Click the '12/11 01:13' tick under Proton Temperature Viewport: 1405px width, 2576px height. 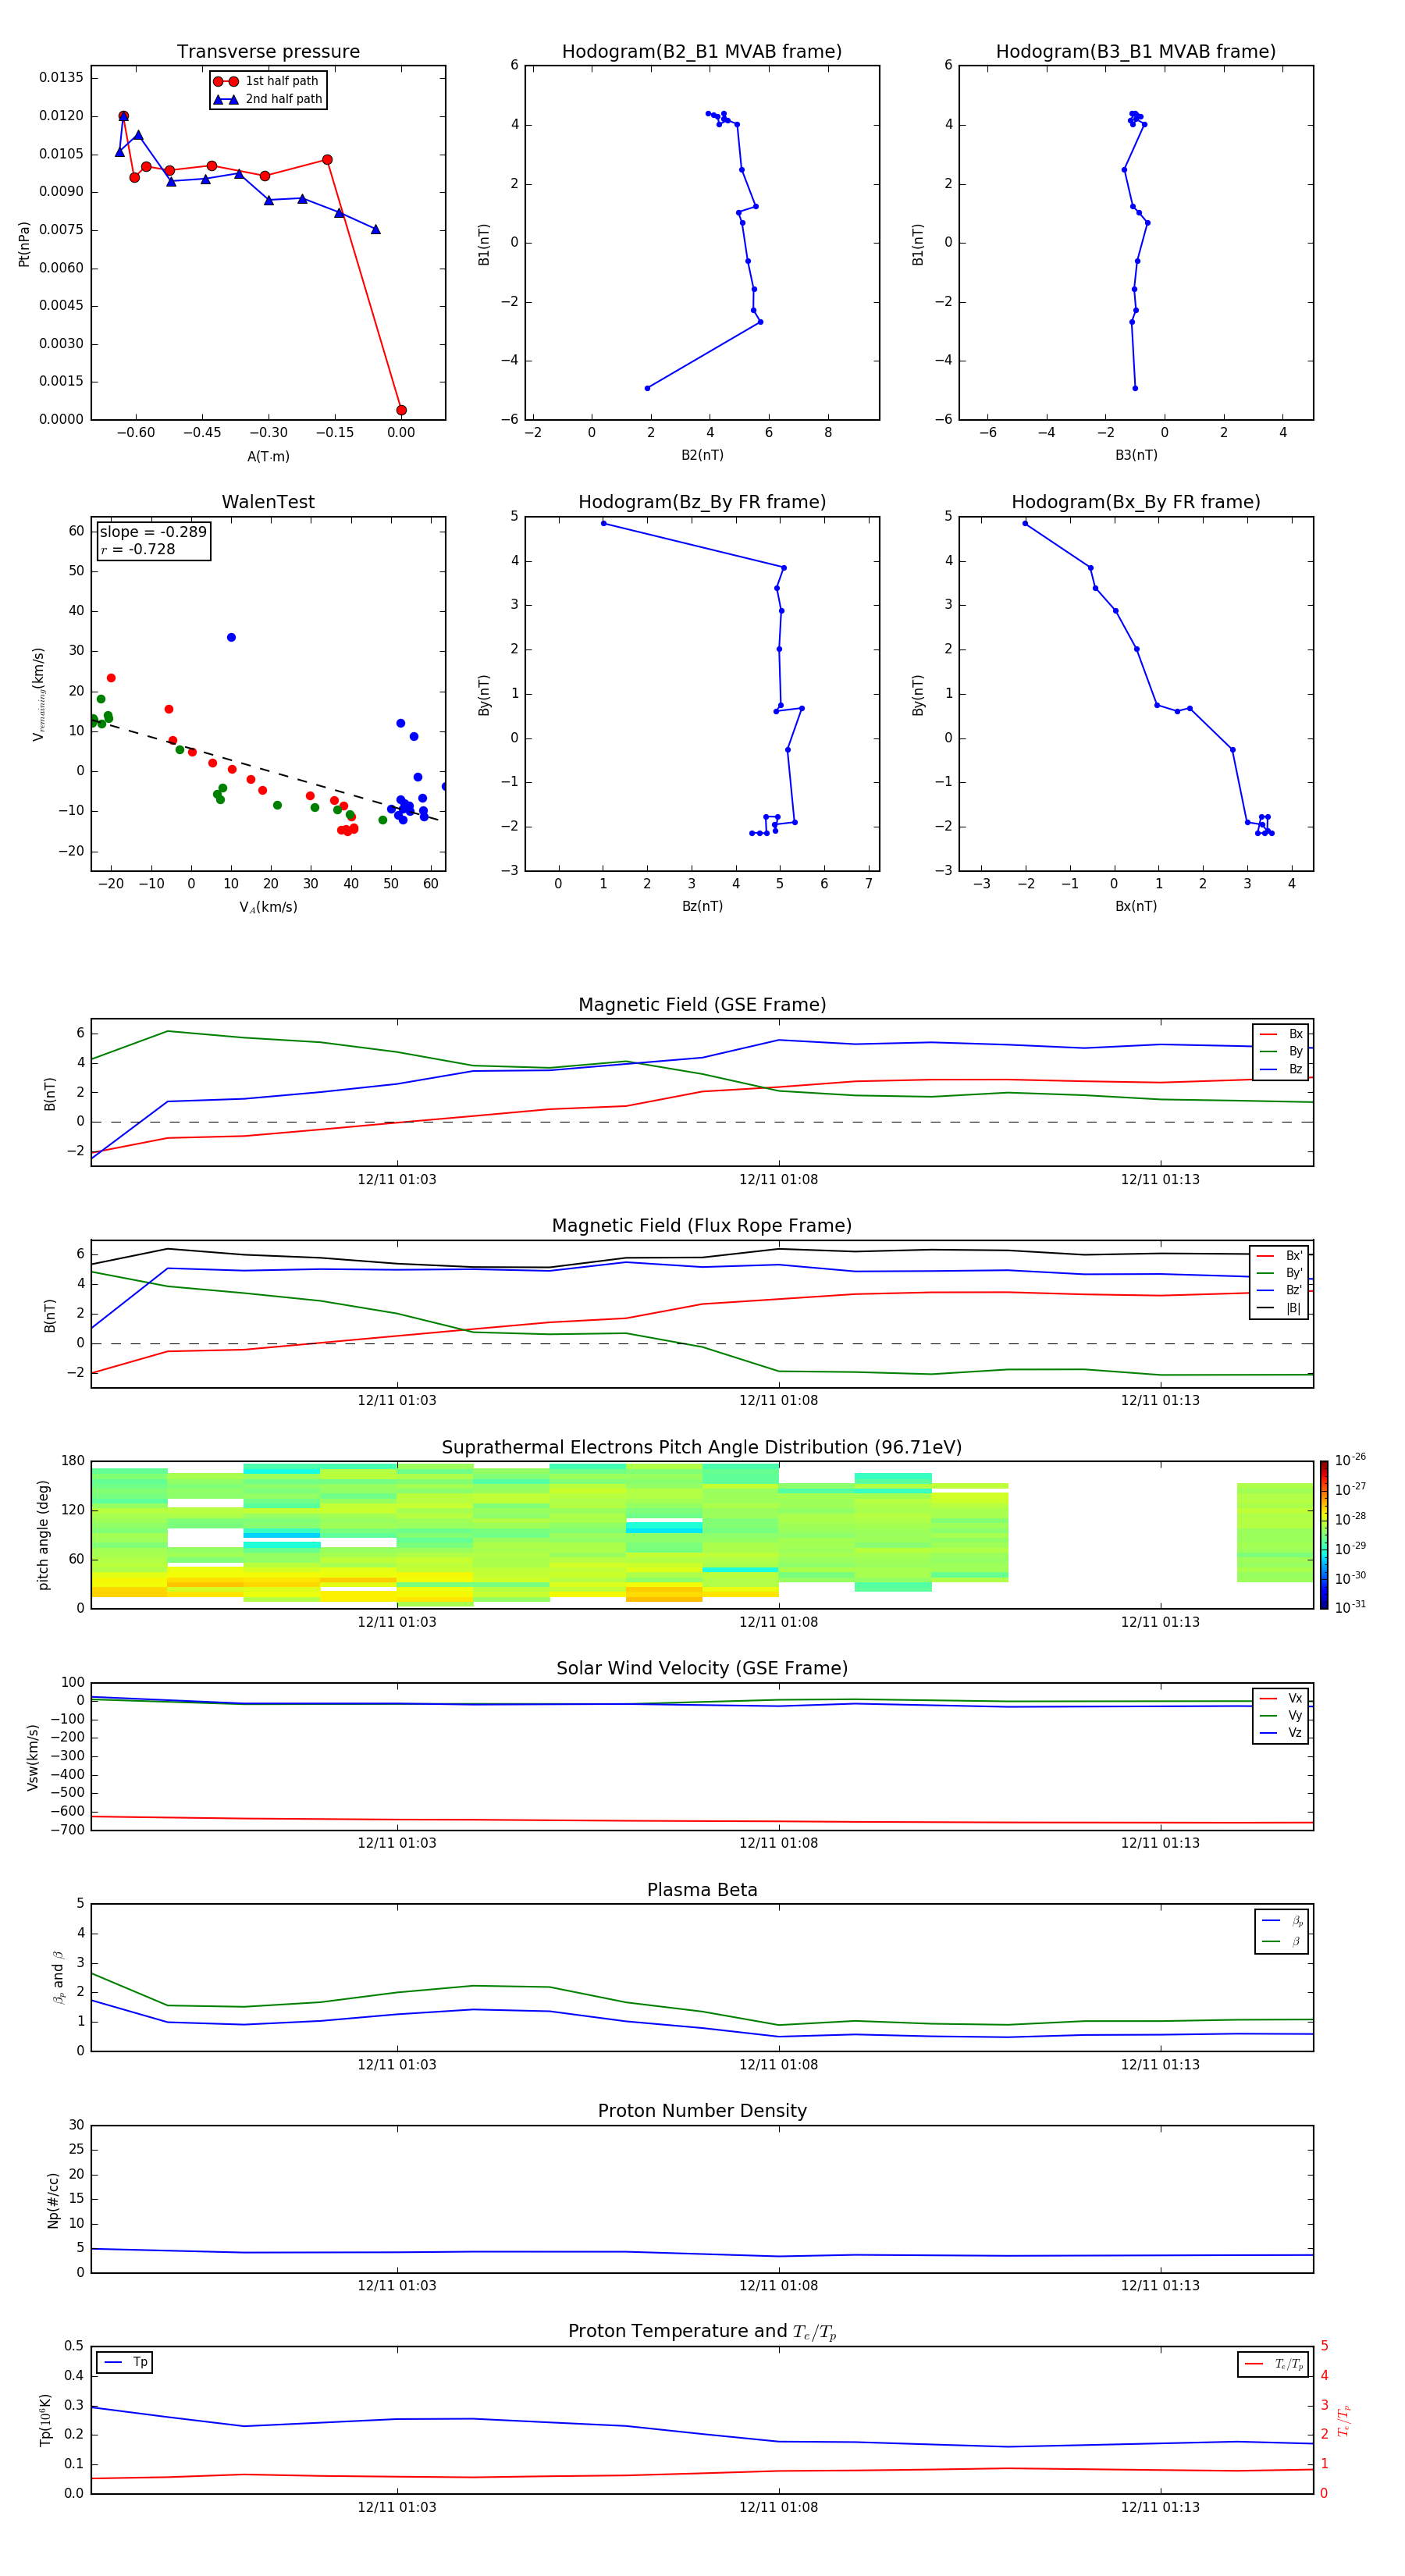click(x=1160, y=2508)
